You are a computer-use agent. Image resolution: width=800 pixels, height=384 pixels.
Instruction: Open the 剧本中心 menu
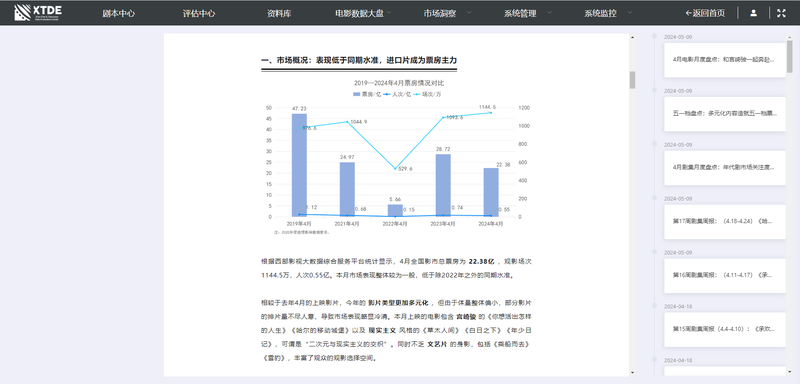(x=118, y=14)
